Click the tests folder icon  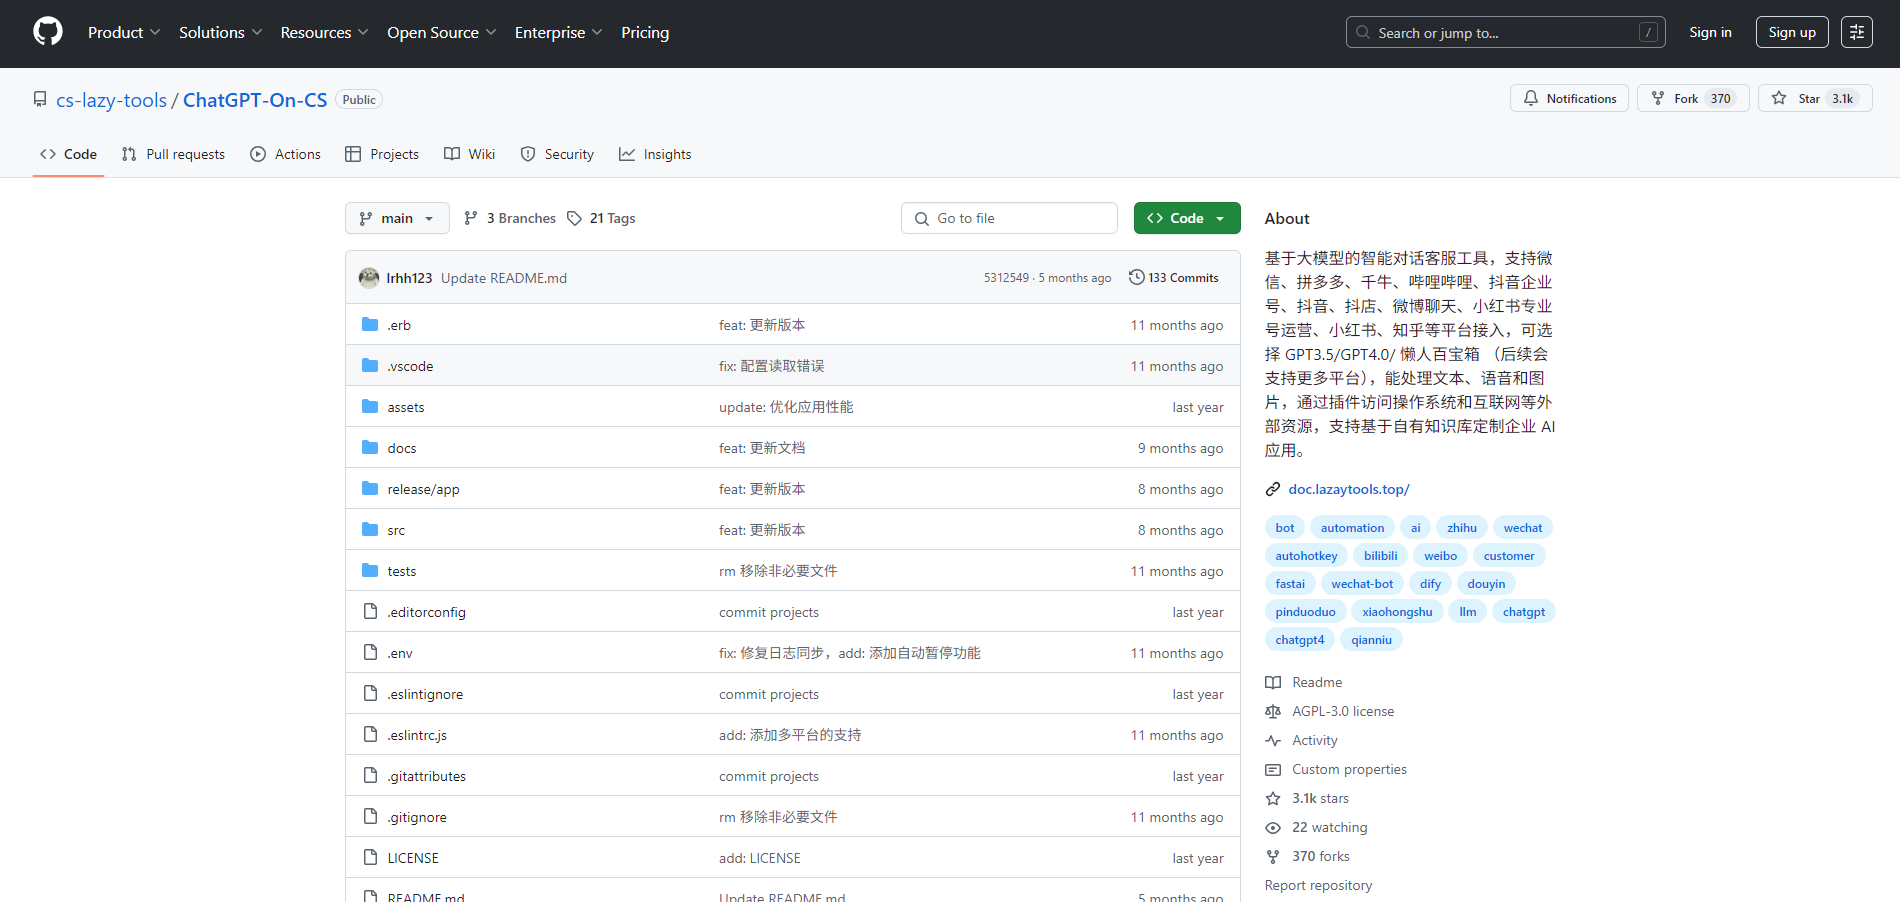click(370, 570)
